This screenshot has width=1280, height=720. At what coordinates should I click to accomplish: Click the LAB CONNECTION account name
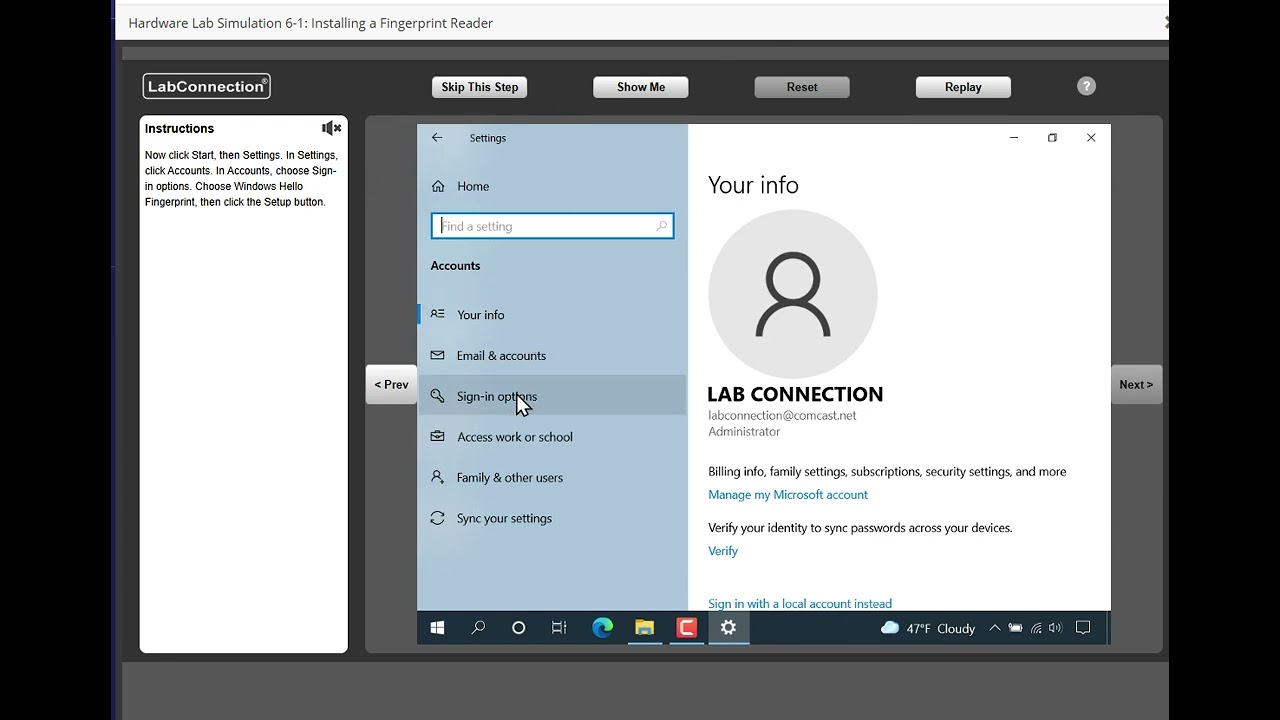click(x=795, y=394)
